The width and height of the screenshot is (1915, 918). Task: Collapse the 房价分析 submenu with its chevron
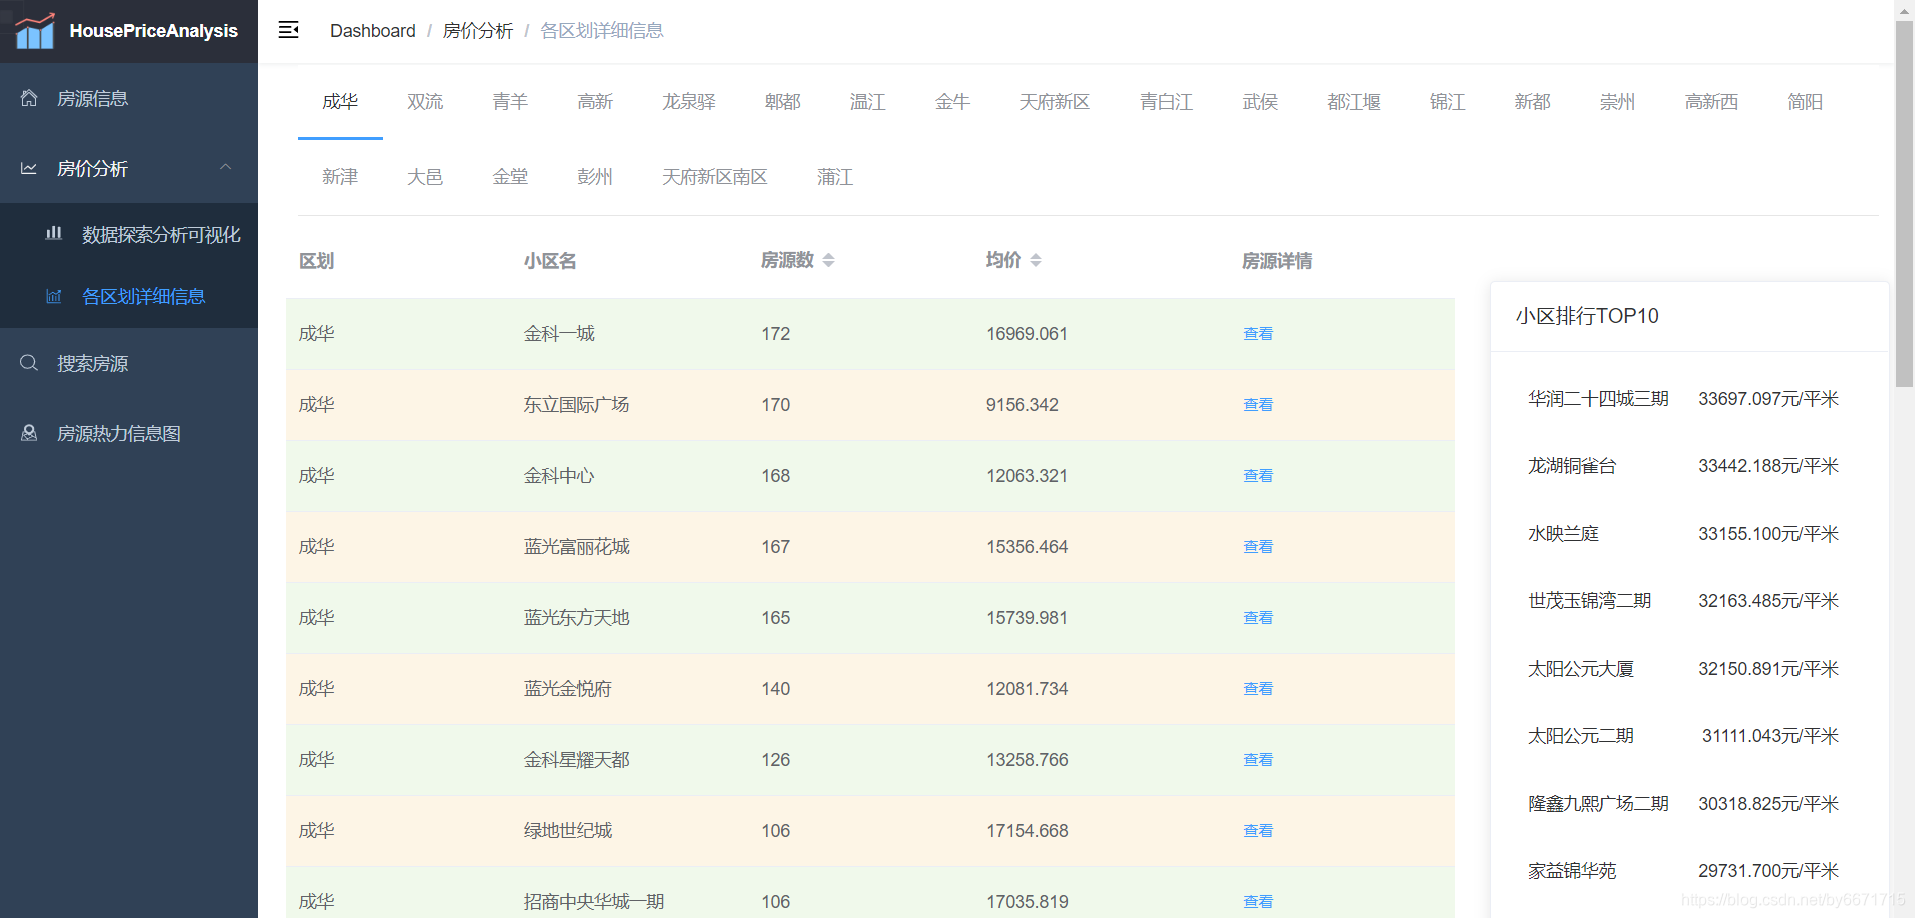(x=226, y=167)
